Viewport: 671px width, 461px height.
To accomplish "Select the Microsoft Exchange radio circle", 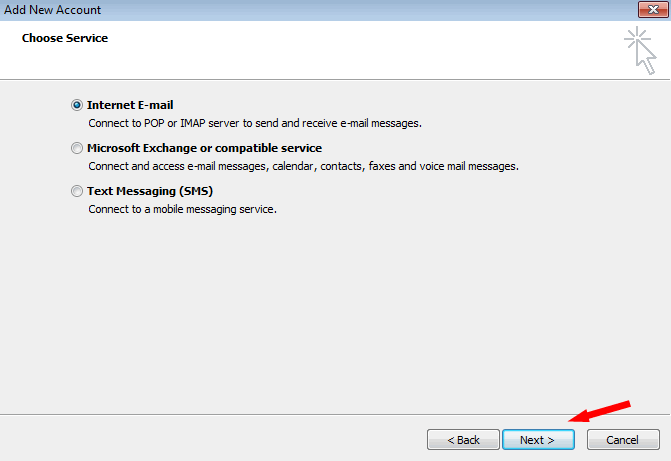I will (77, 148).
